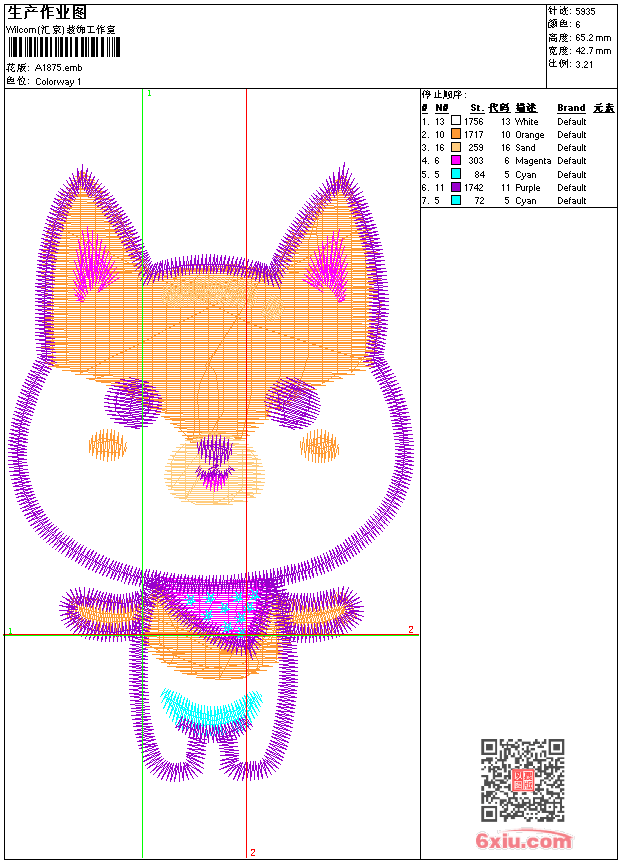
Task: Select the Purple color swatch
Action: [x=456, y=187]
